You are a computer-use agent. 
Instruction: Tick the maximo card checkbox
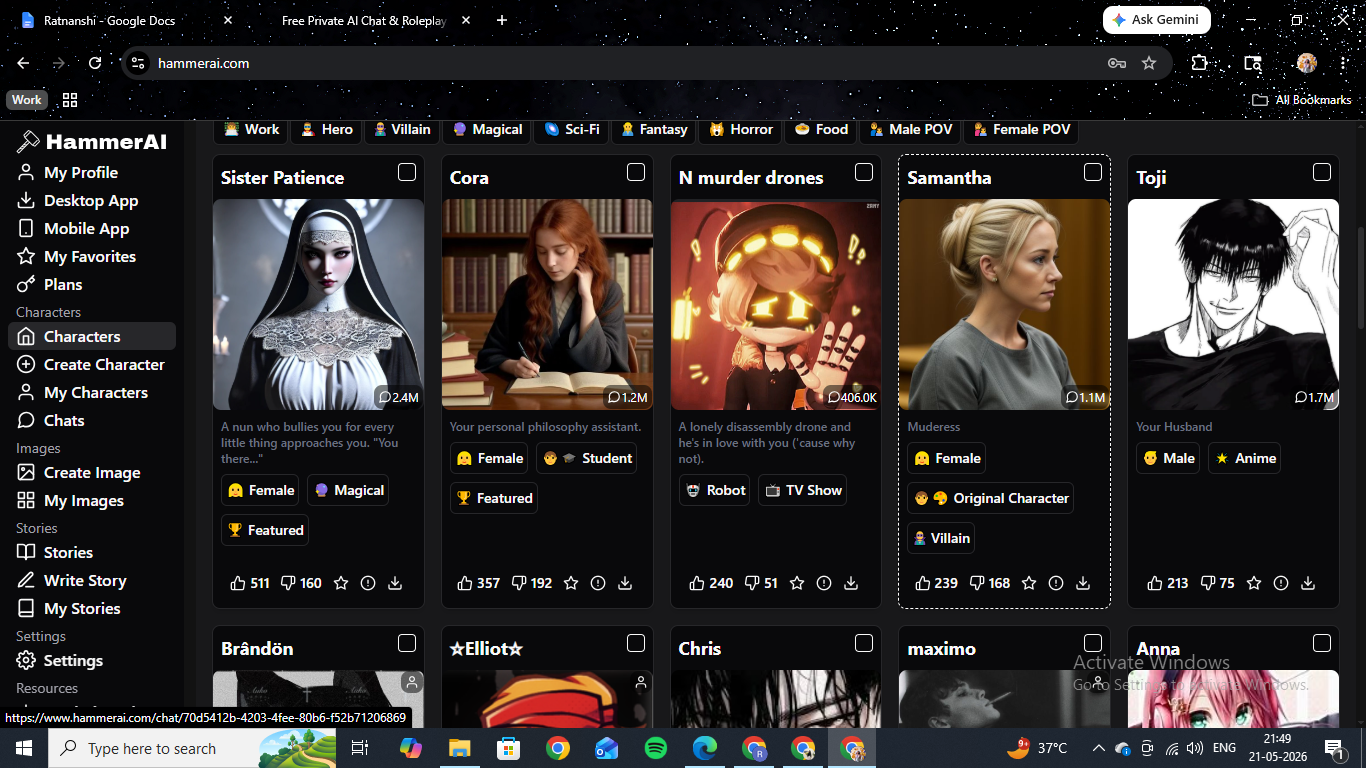tap(1093, 643)
